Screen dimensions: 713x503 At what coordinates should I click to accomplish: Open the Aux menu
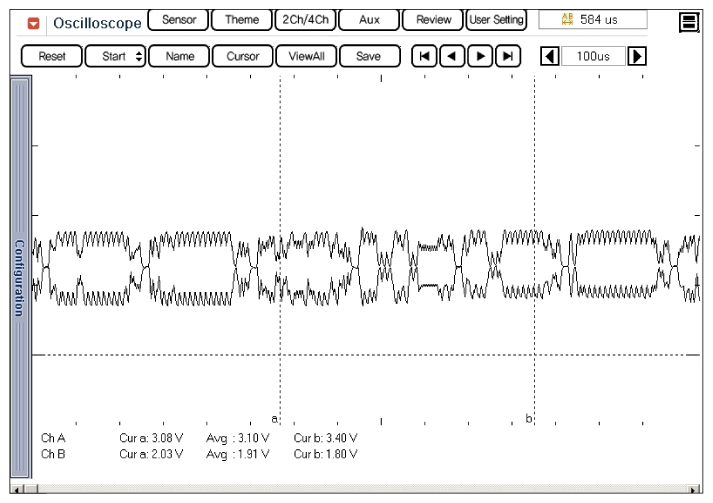tap(369, 20)
